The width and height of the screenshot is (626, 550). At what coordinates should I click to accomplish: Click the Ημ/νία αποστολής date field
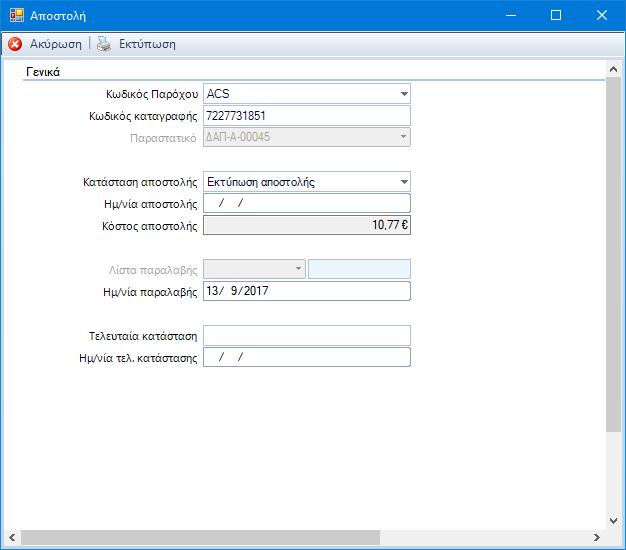(x=307, y=203)
